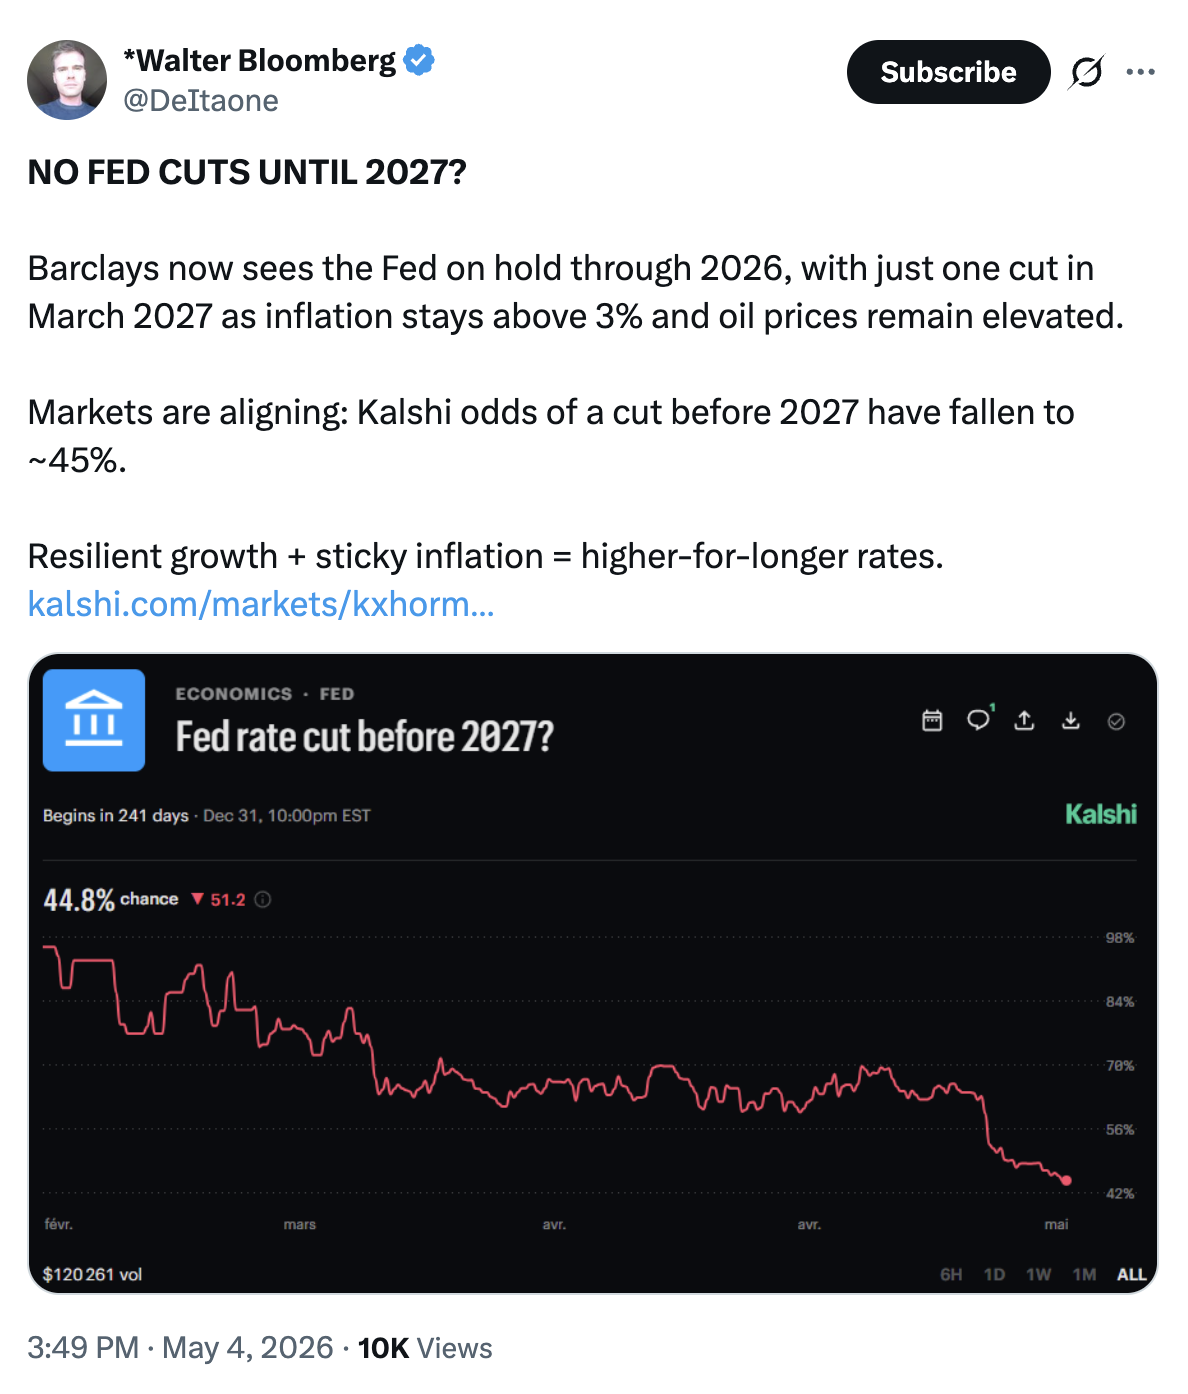This screenshot has width=1188, height=1394.
Task: Click Walter Bloomberg's profile avatar
Action: coord(67,80)
